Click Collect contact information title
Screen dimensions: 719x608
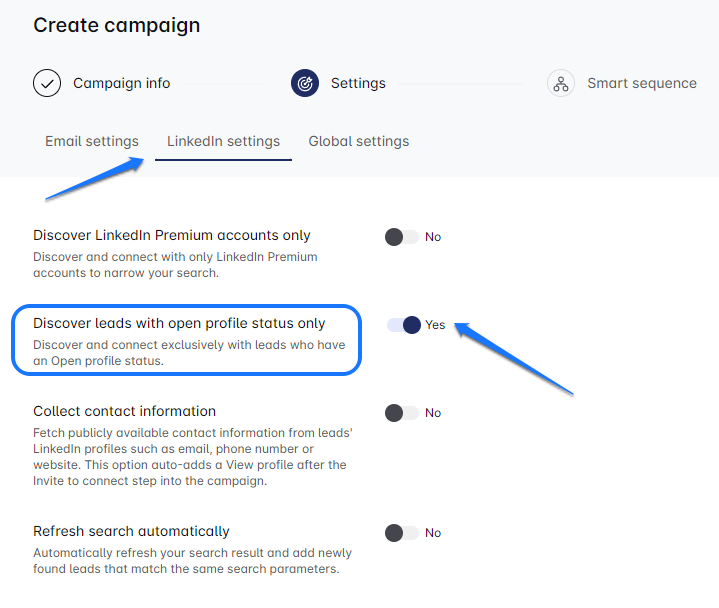124,411
